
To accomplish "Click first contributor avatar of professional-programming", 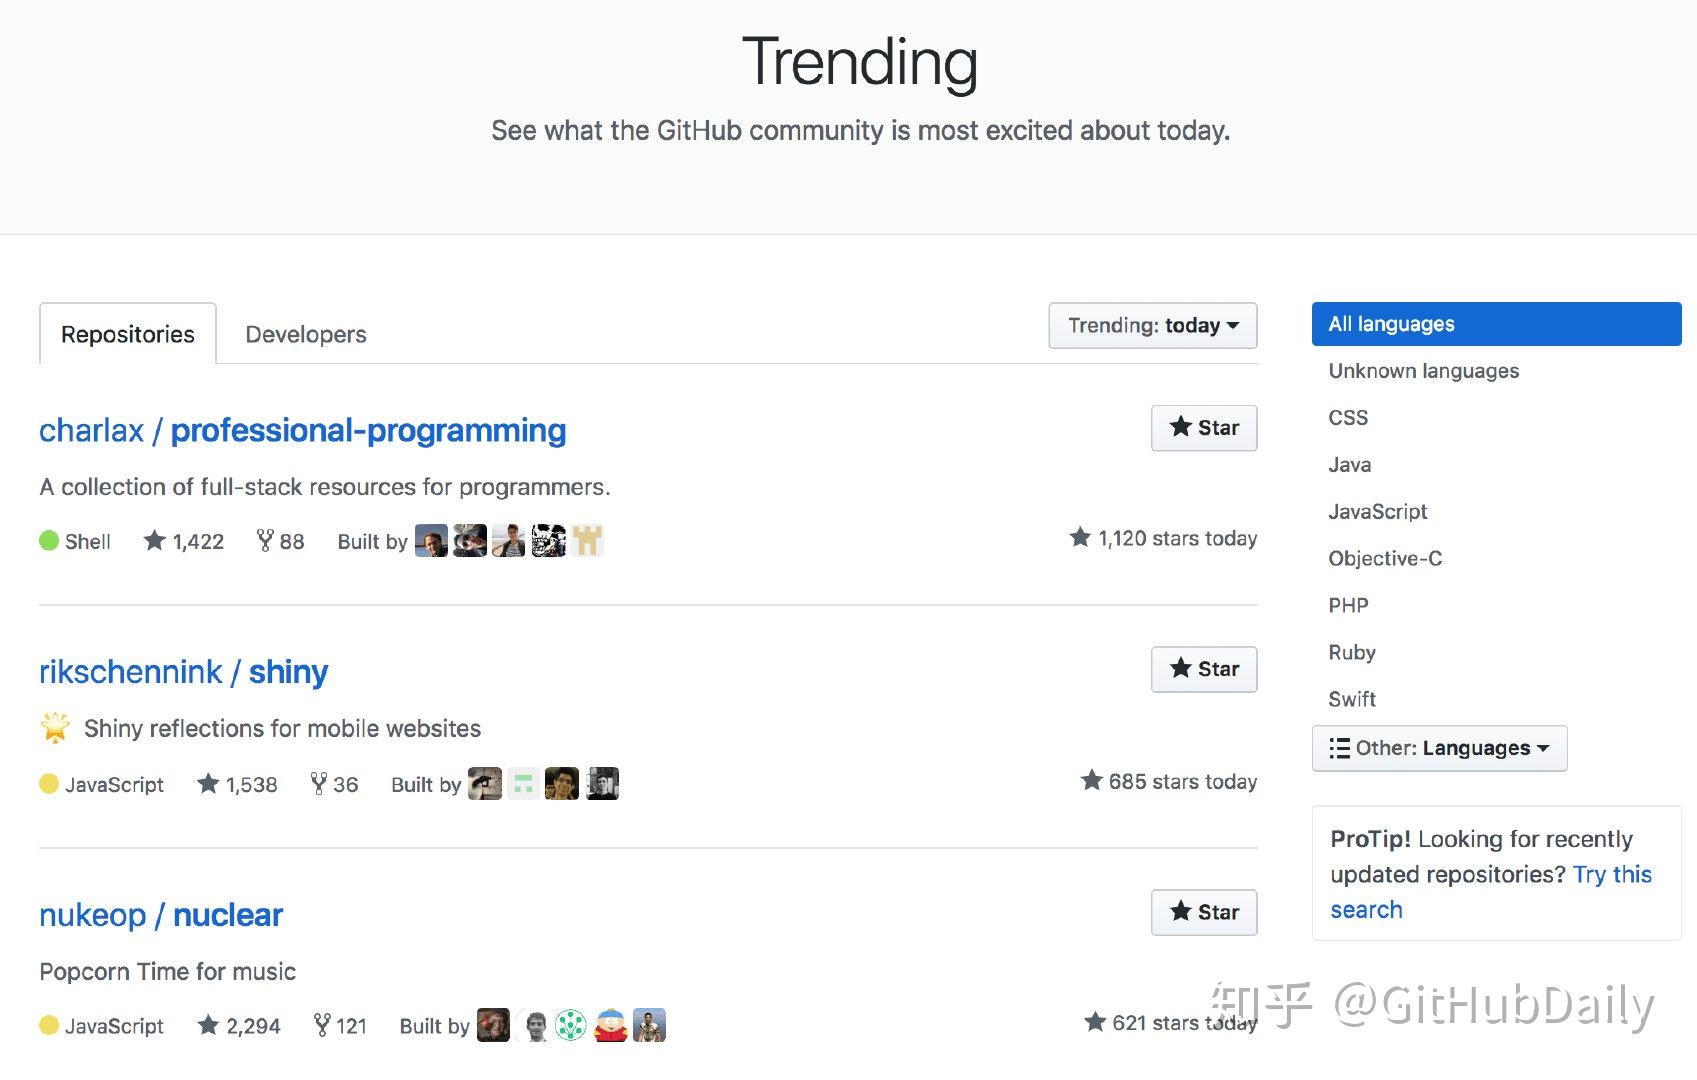I will pyautogui.click(x=431, y=541).
